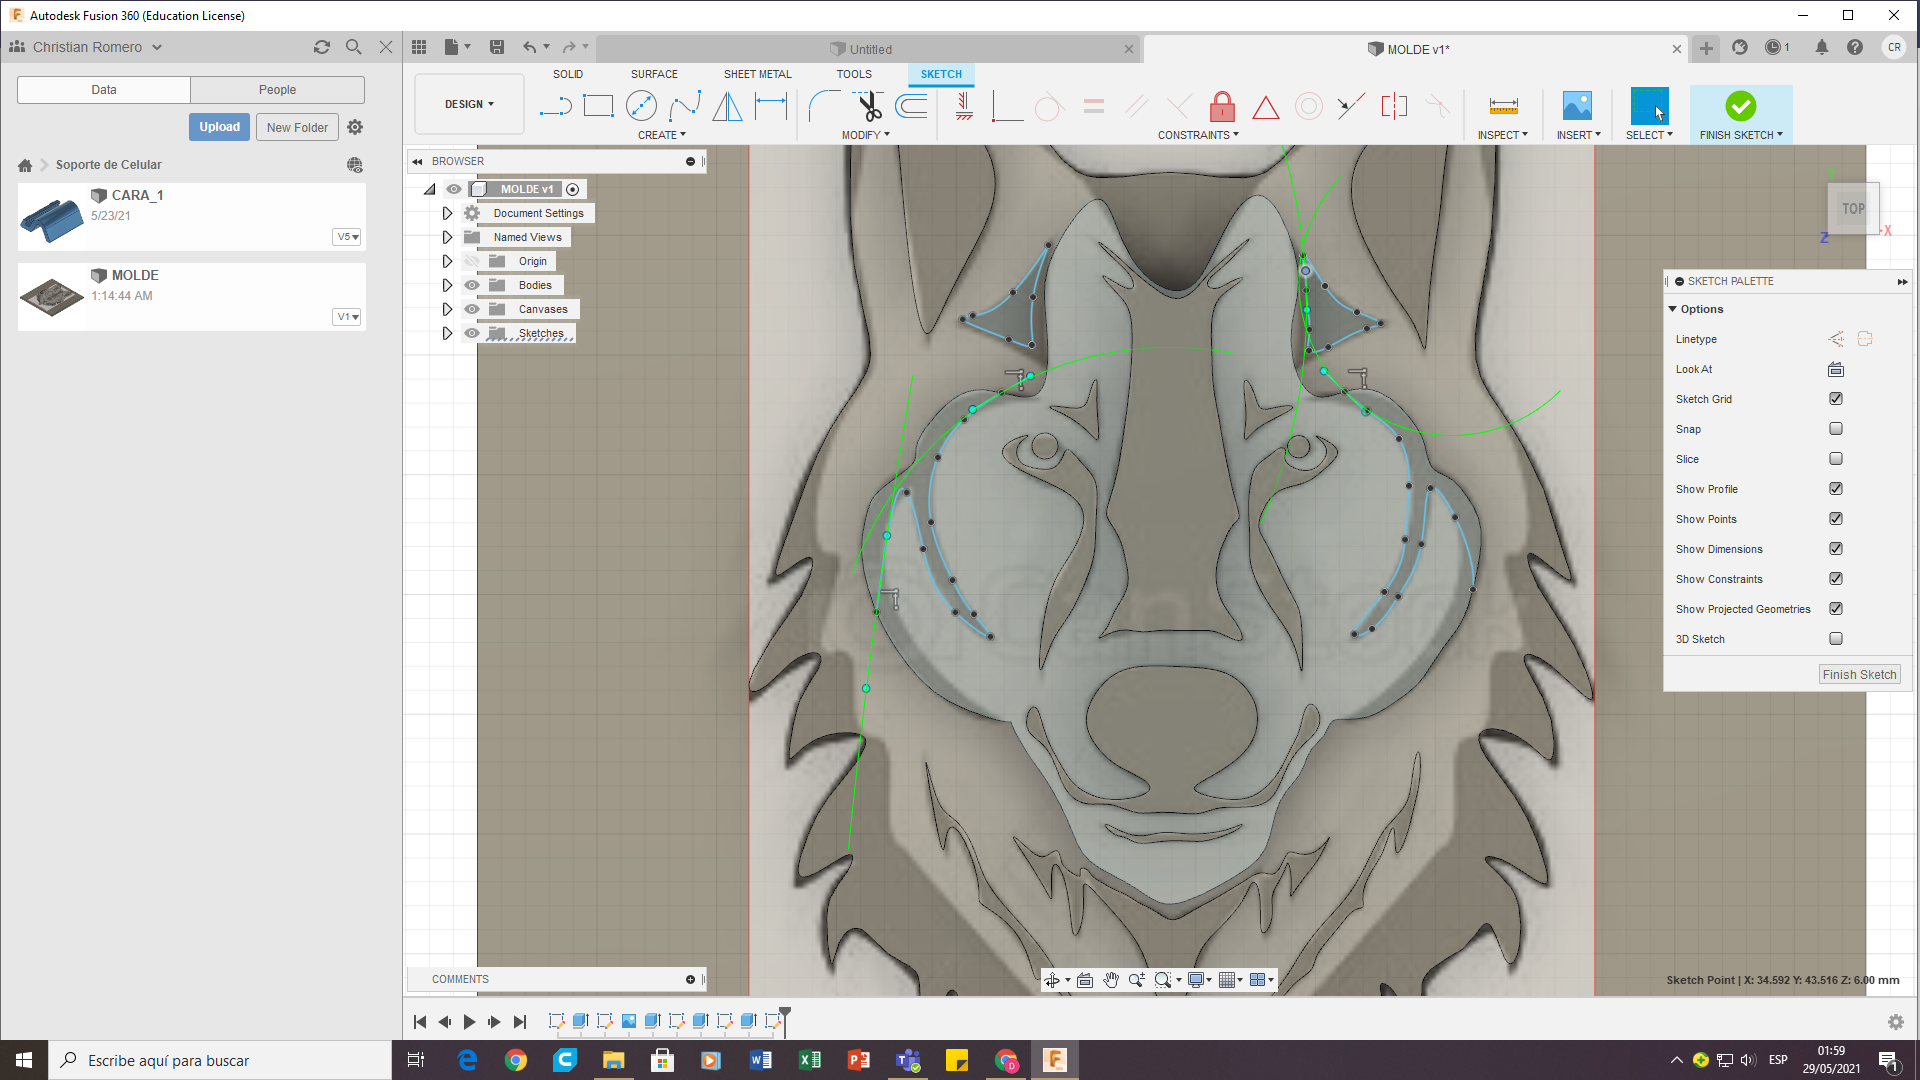
Task: Select the Spline sketch tool
Action: [x=685, y=106]
